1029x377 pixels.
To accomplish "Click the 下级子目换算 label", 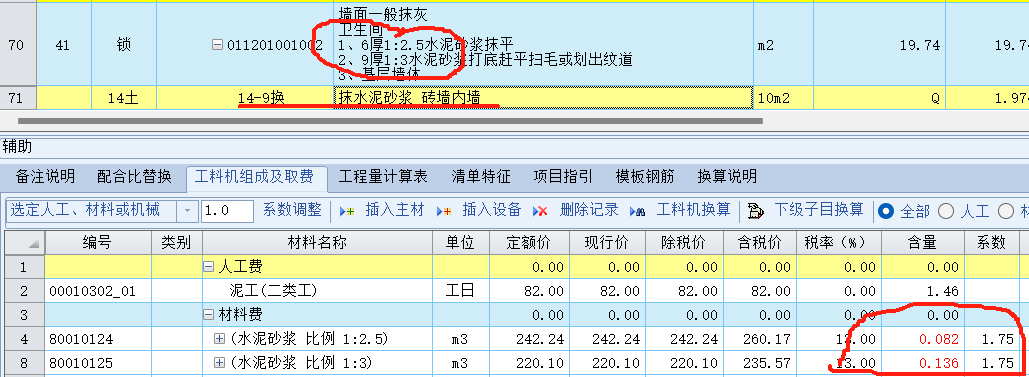I will pyautogui.click(x=819, y=210).
